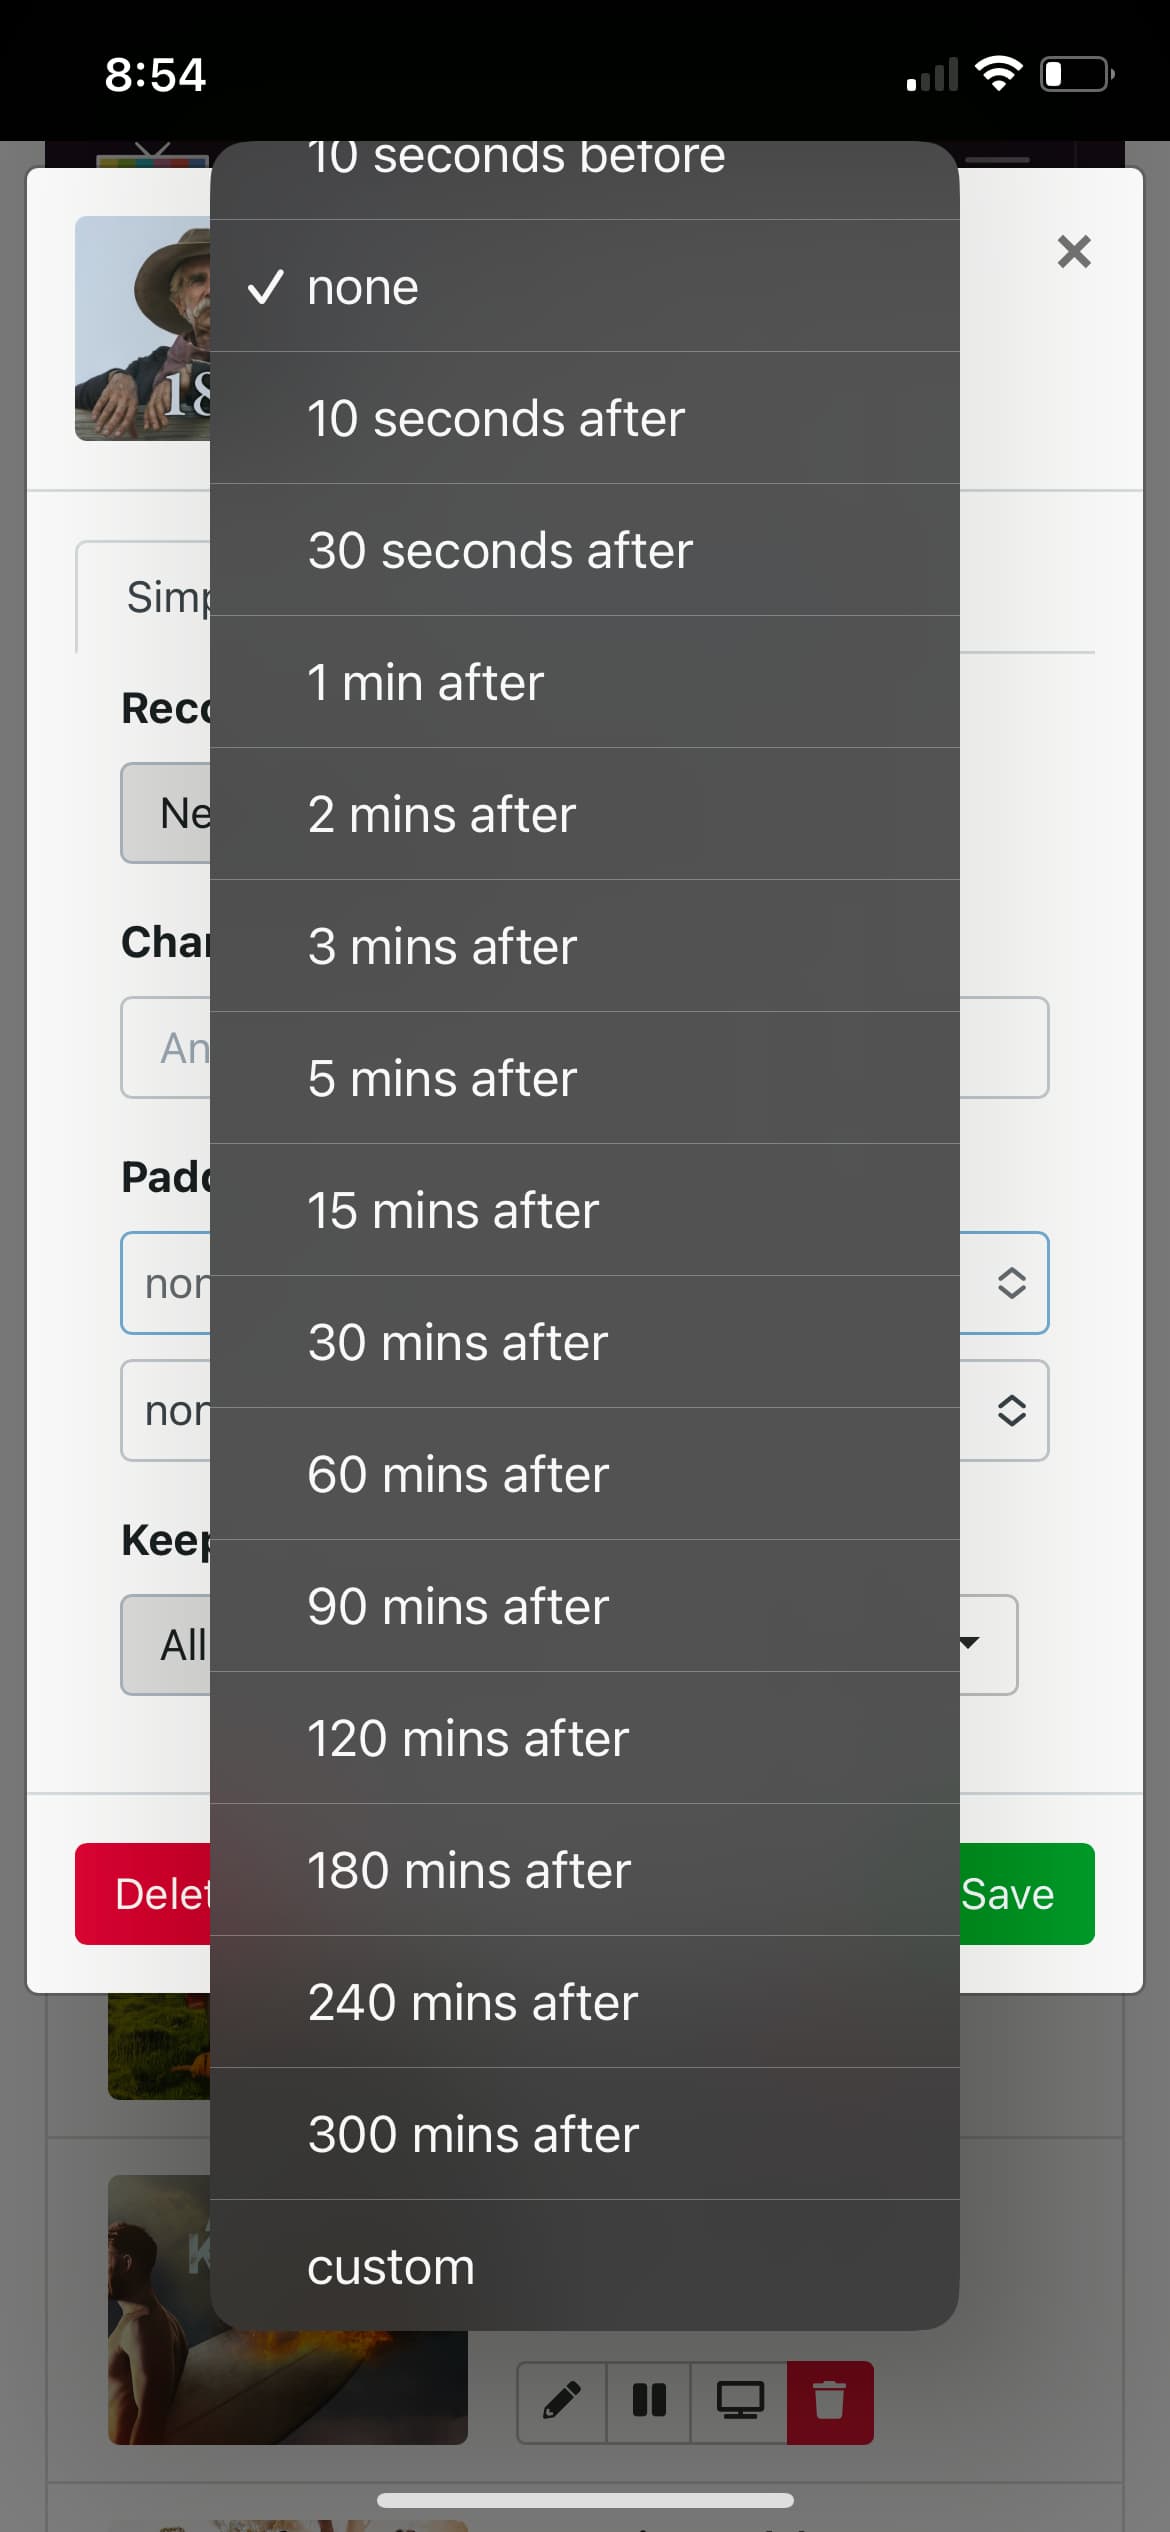
Task: Close the dialog with the X icon
Action: (1074, 252)
